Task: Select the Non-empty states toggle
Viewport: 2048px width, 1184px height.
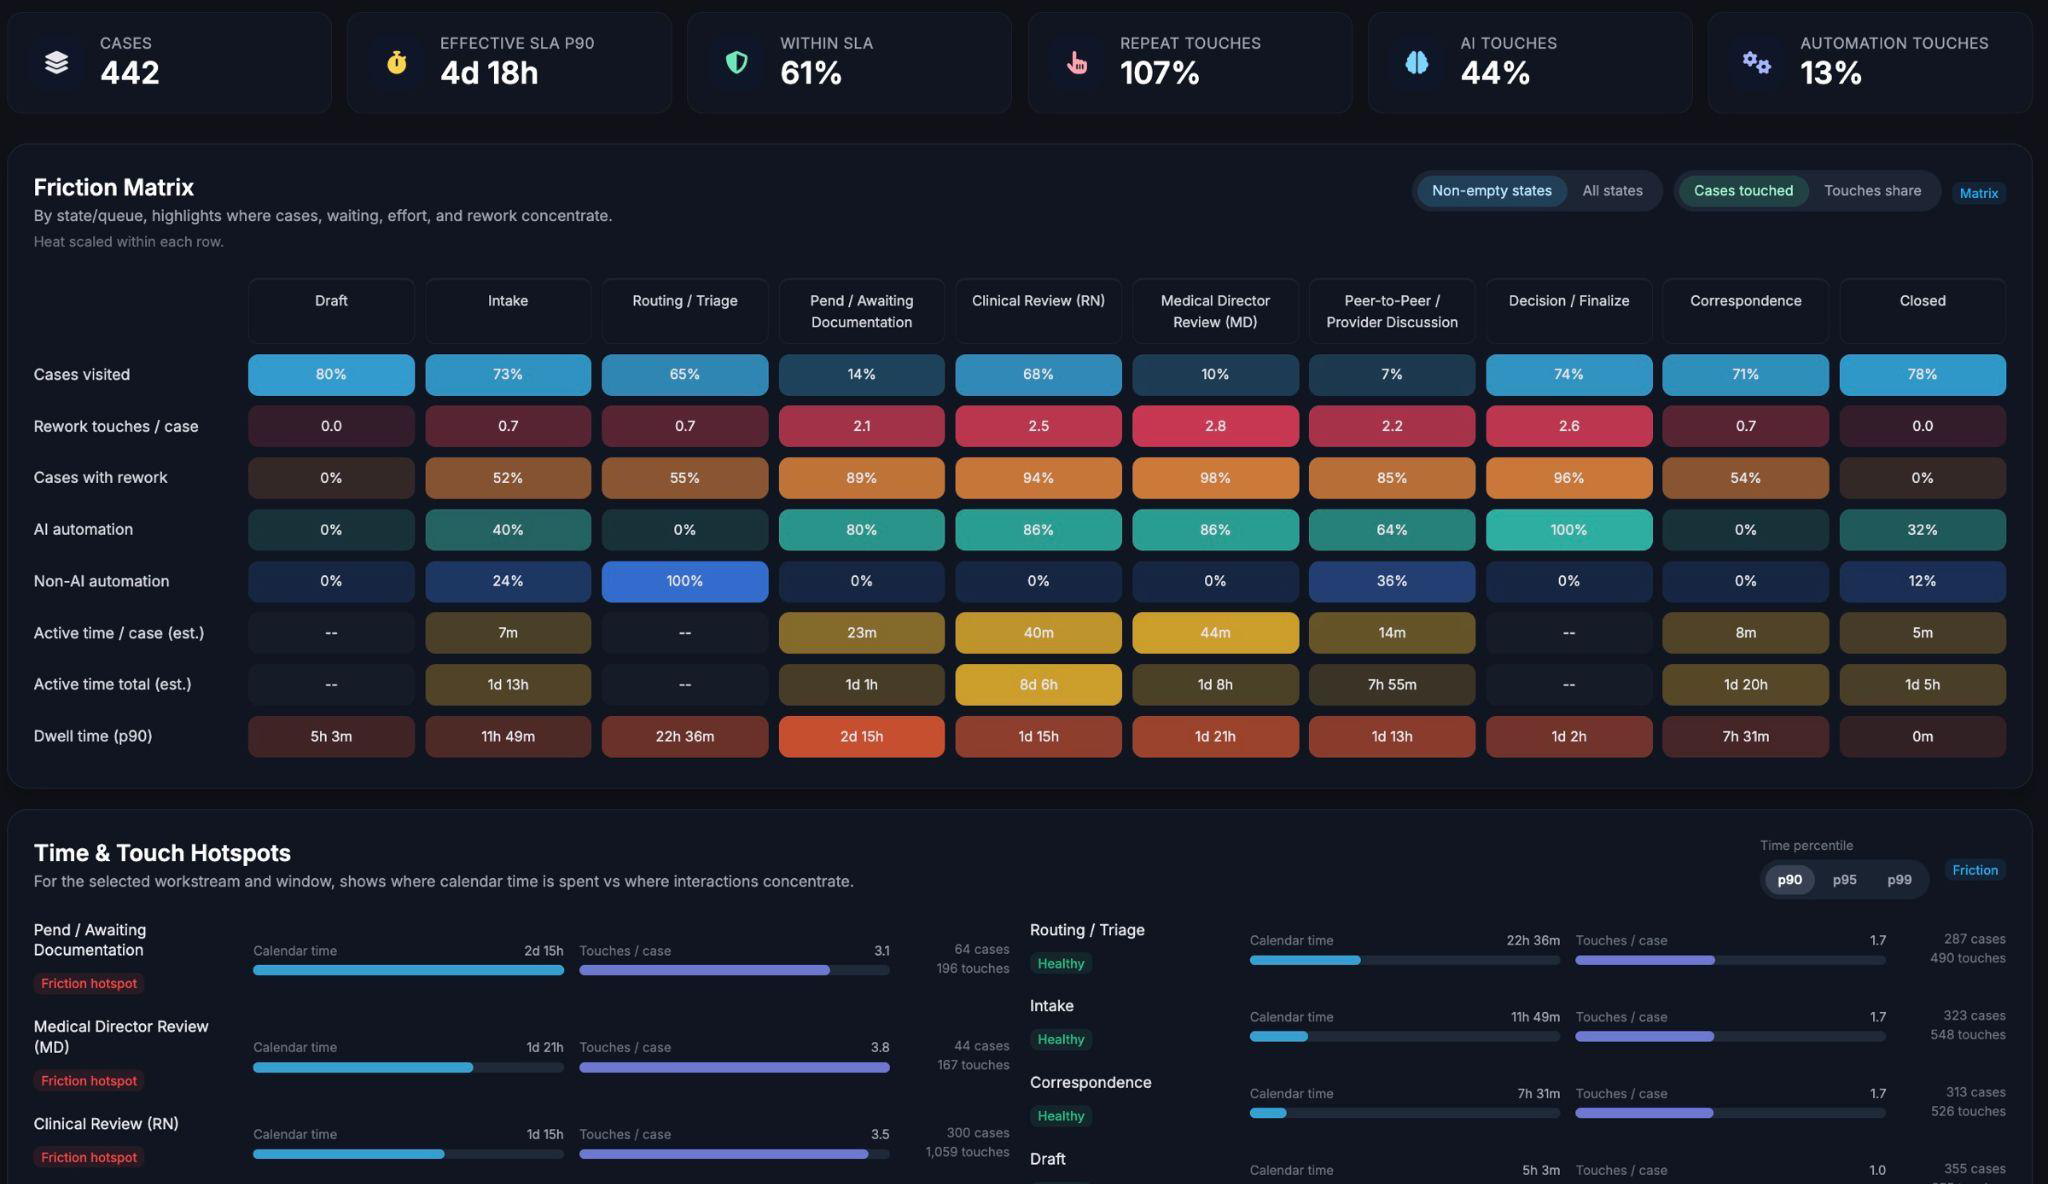Action: coord(1492,191)
